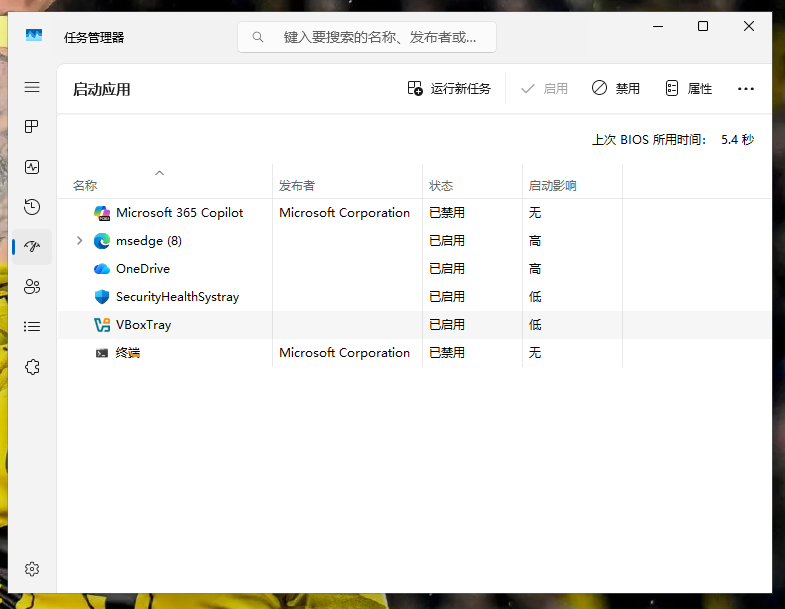785x609 pixels.
Task: Select the 终端 row name
Action: [128, 353]
